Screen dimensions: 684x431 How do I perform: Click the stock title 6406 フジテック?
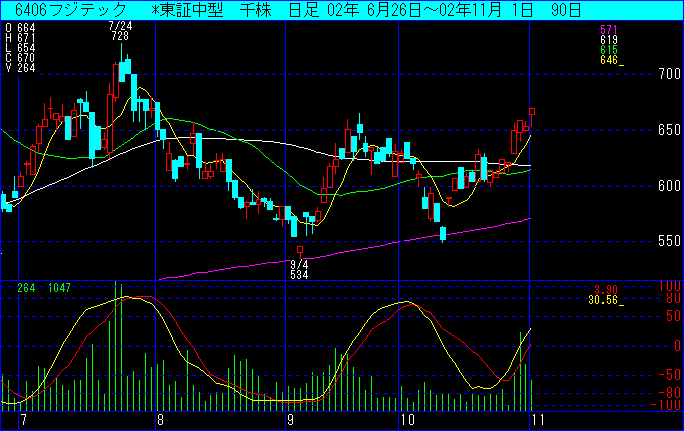70,10
